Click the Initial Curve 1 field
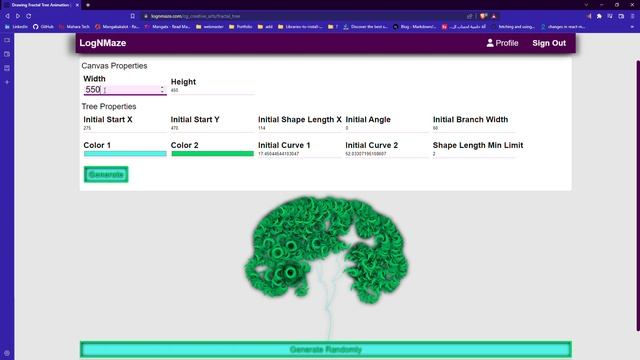 coord(300,154)
